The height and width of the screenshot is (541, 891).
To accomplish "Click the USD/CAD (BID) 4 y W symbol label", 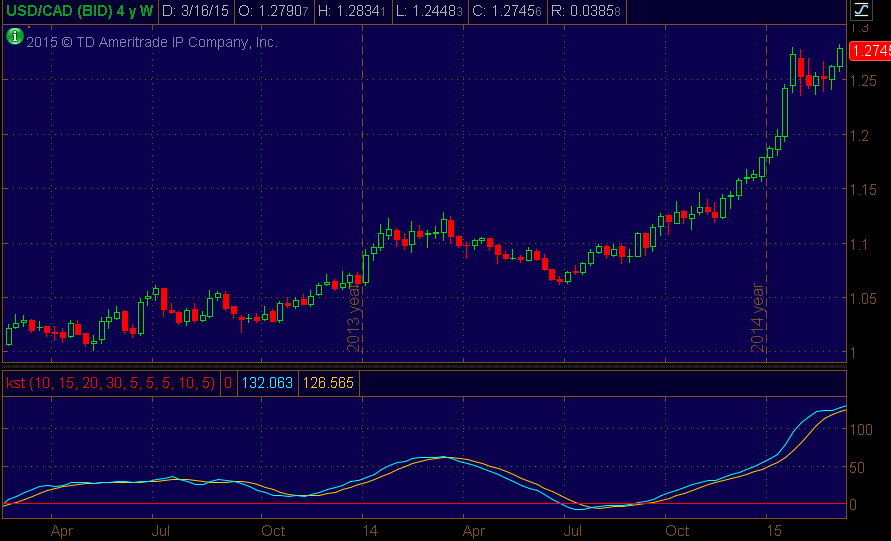I will point(78,12).
